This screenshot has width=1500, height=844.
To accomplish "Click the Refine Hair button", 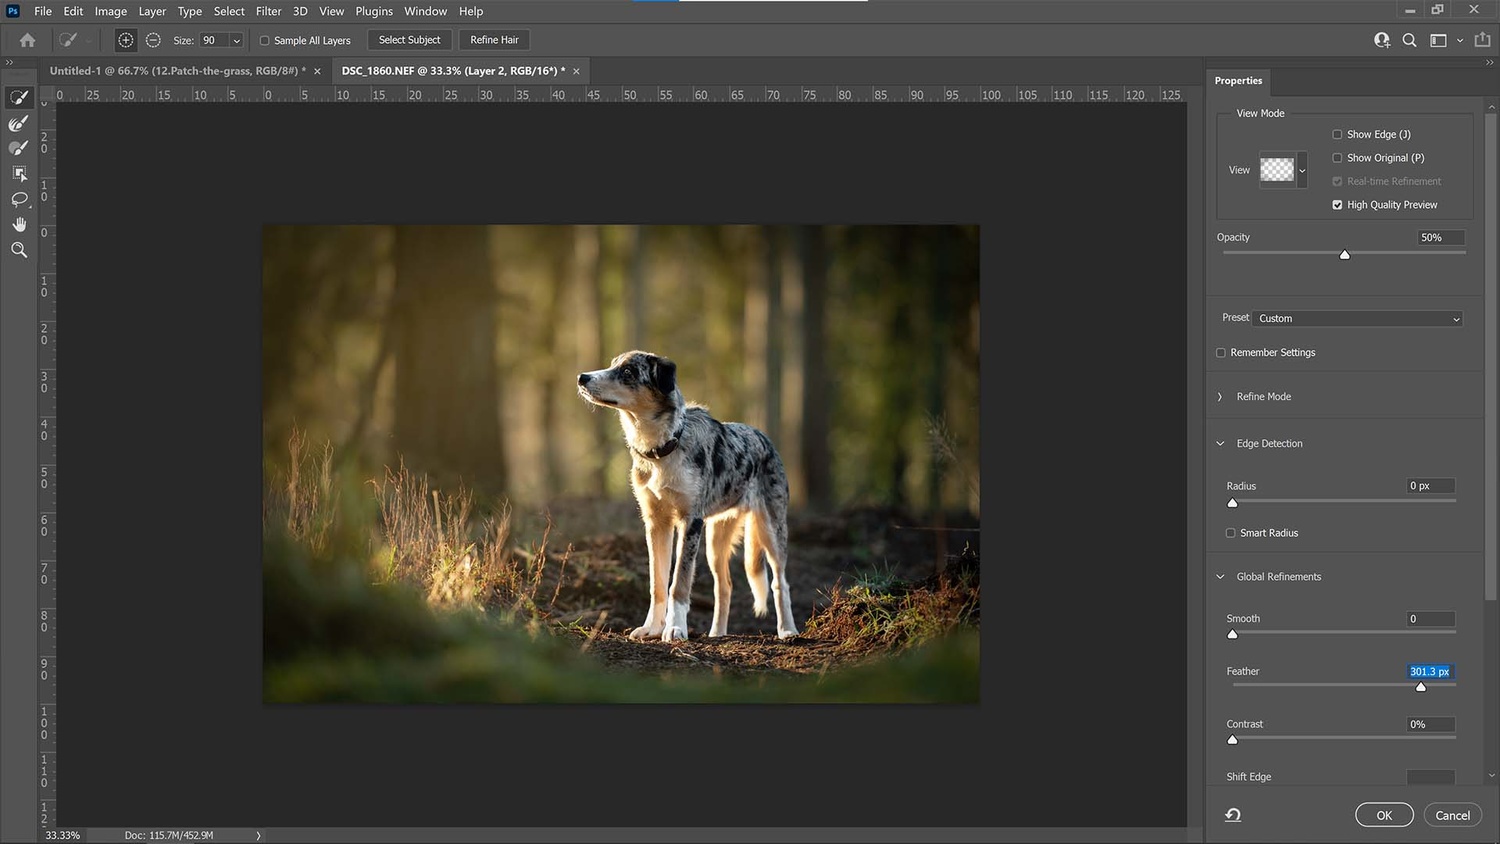I will coord(494,40).
